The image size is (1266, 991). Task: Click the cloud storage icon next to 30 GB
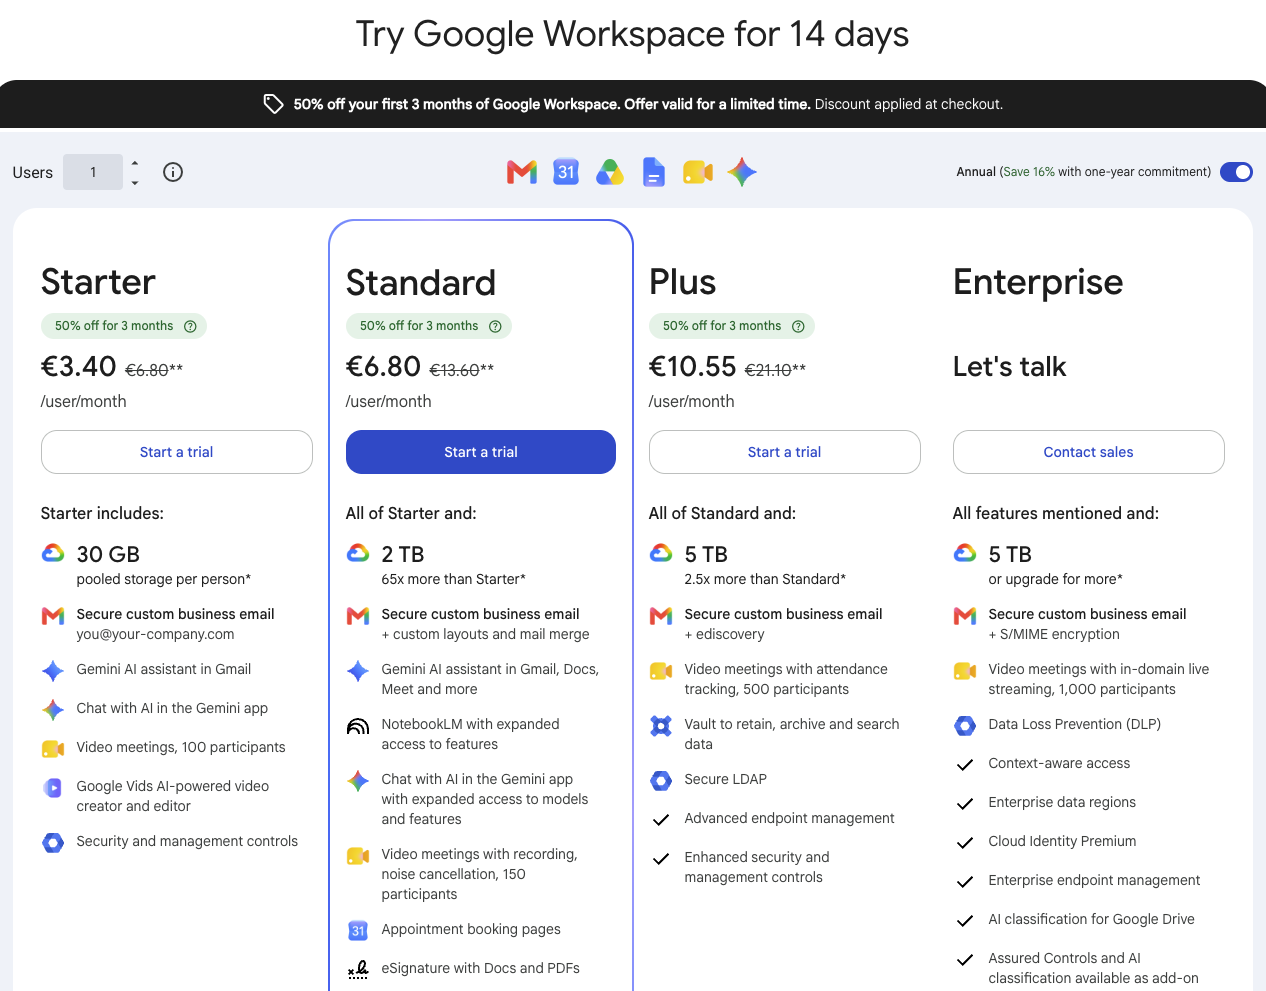[53, 553]
